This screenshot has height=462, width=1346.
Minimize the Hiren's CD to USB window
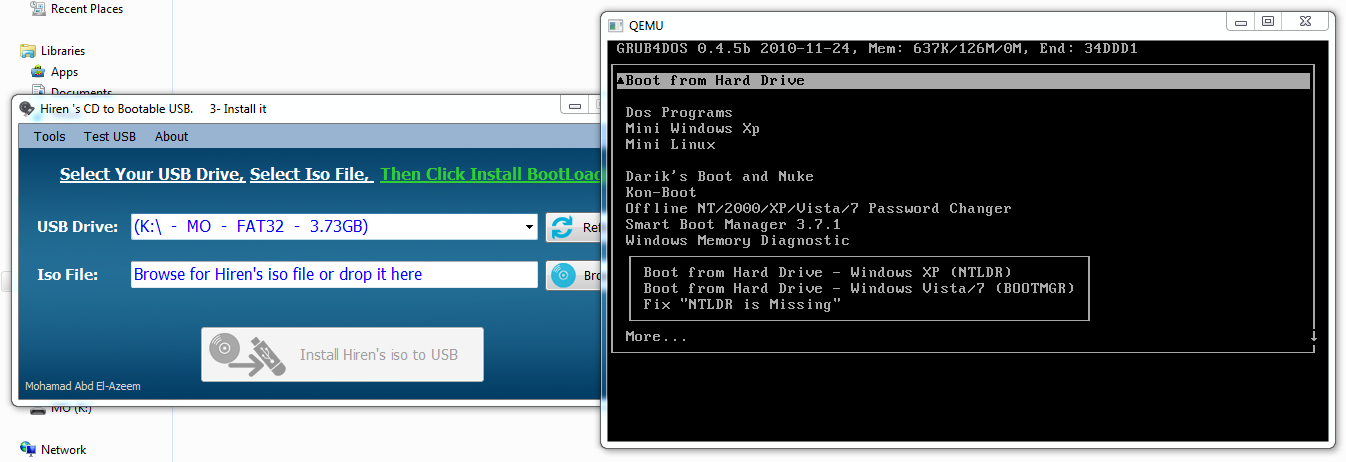coord(575,104)
